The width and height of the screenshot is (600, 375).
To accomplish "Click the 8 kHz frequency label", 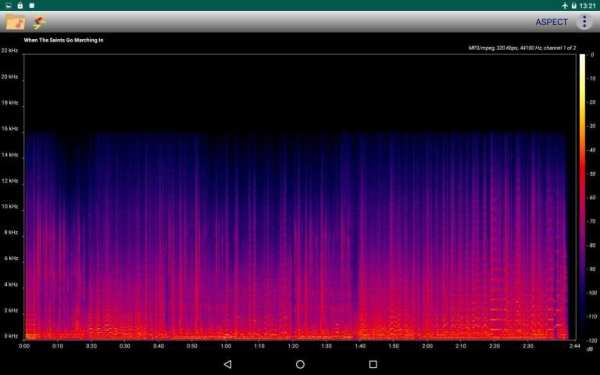I will tap(11, 232).
